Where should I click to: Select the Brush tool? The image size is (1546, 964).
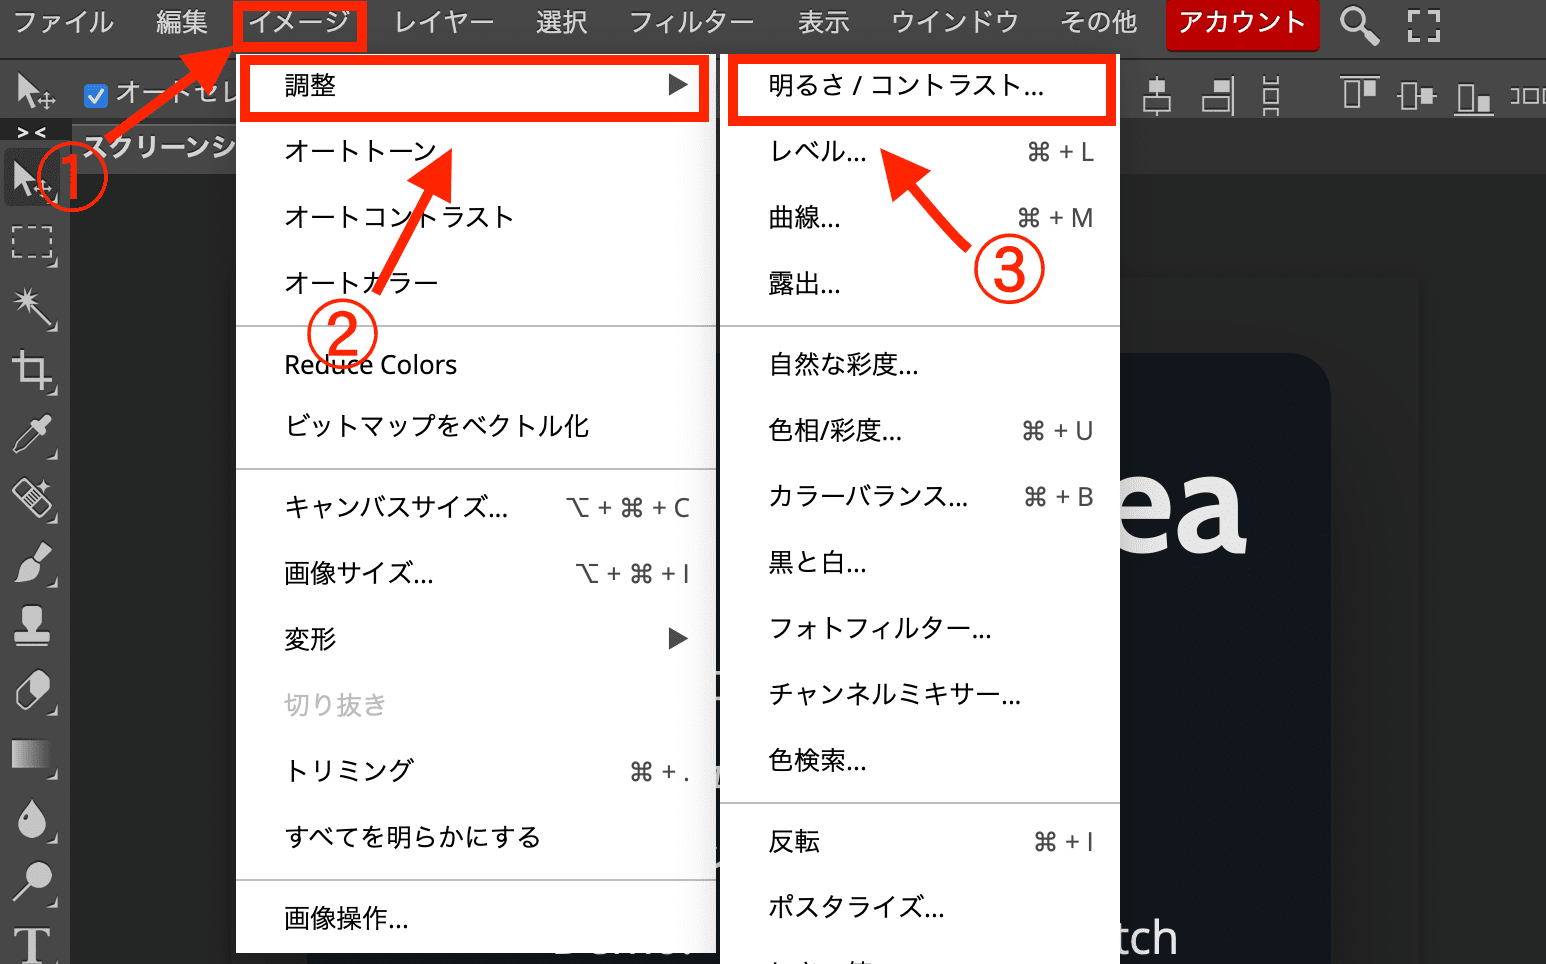pyautogui.click(x=33, y=563)
